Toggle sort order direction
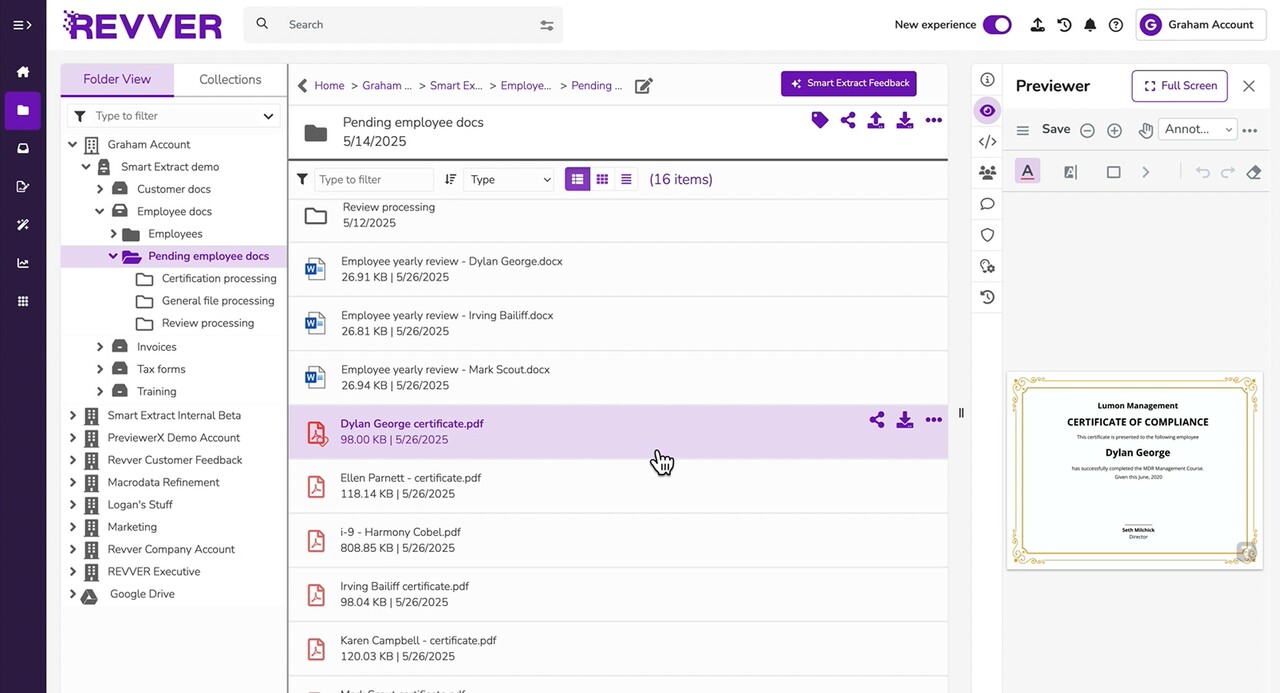This screenshot has height=693, width=1280. 451,179
